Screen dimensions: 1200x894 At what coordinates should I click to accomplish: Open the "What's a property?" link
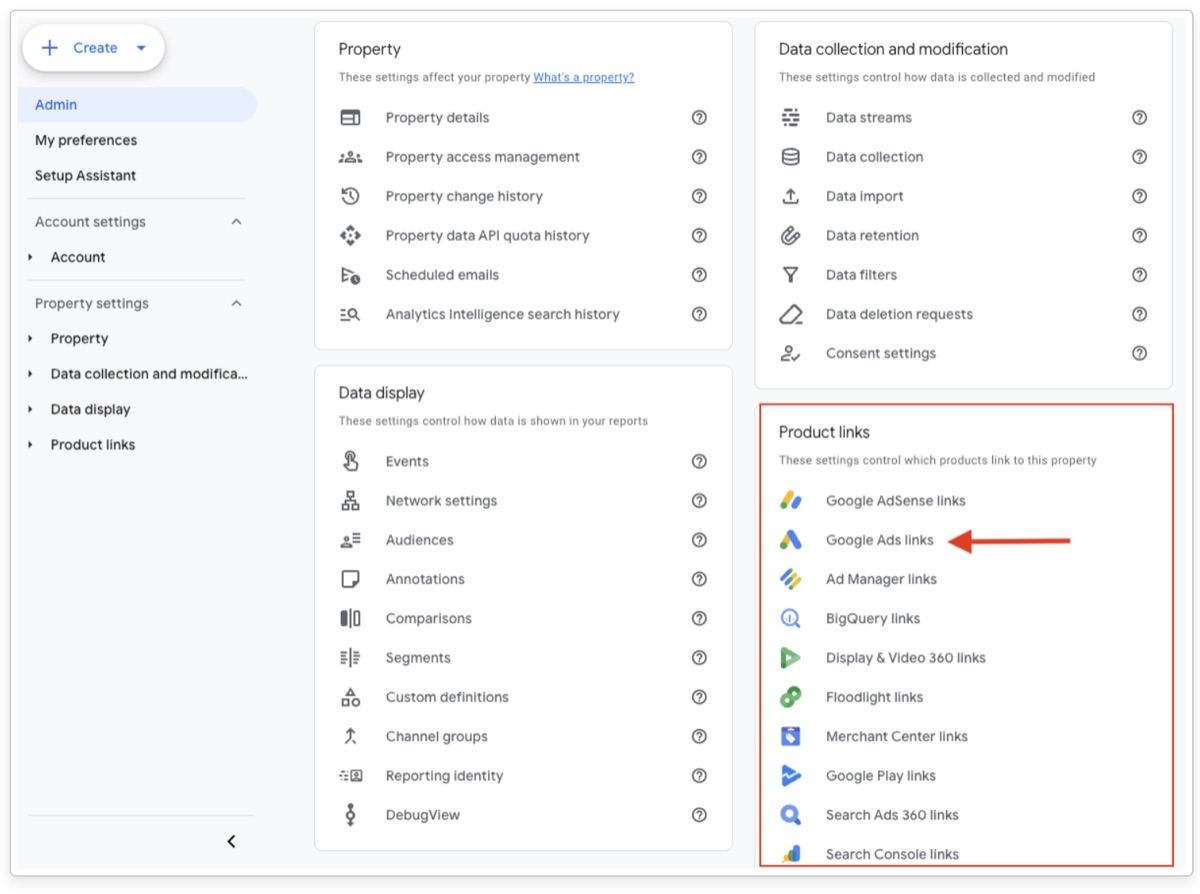coord(584,77)
